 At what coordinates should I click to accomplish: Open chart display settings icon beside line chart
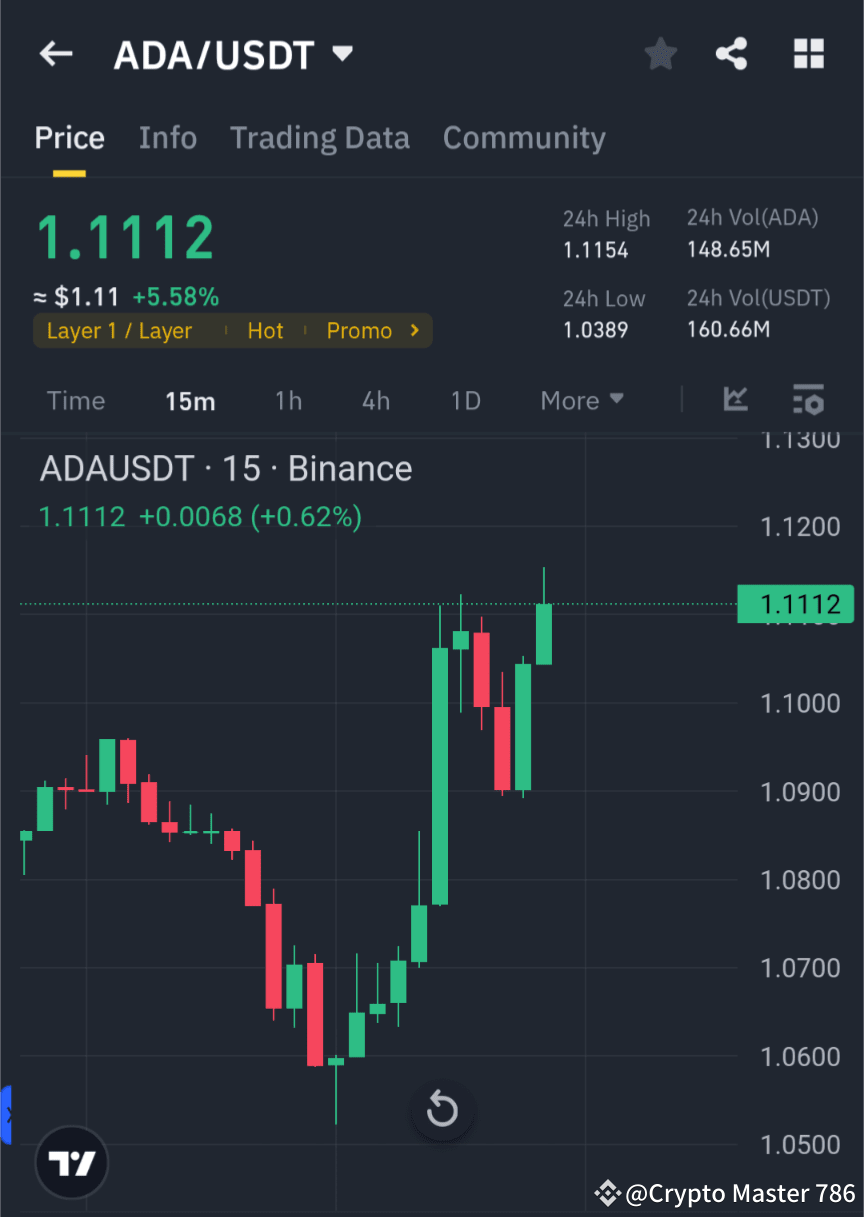809,400
